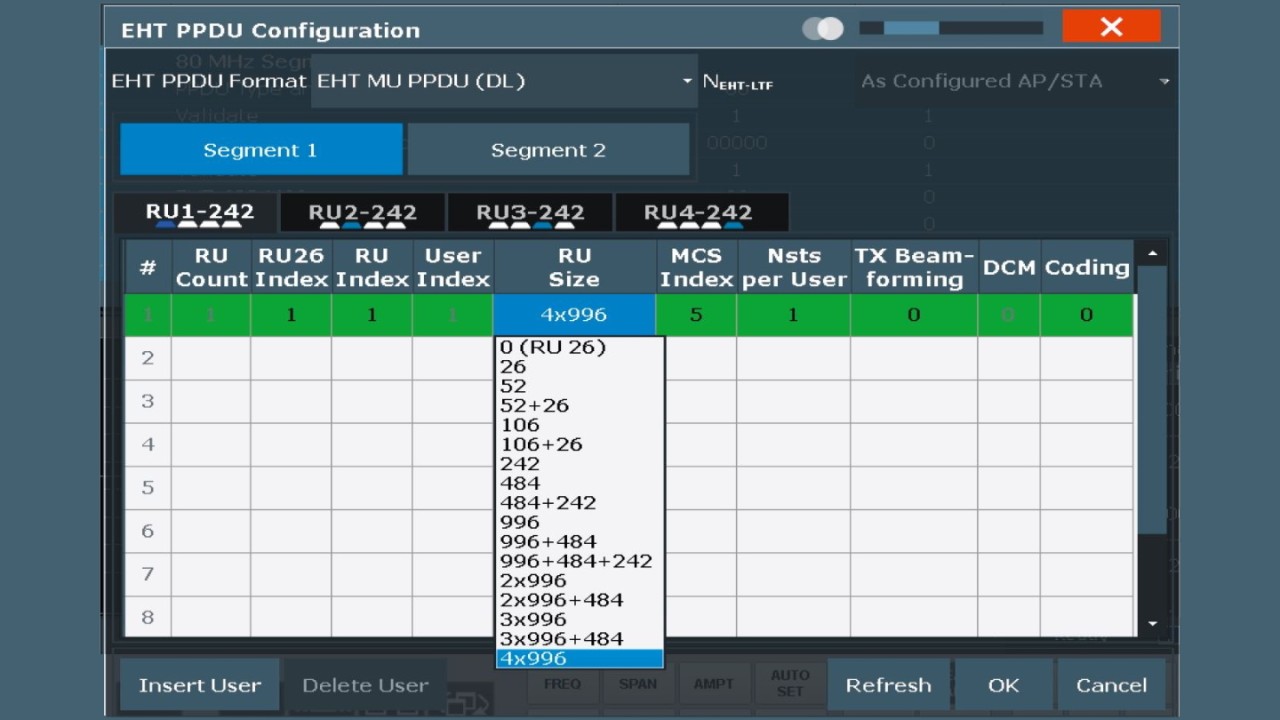Click the Insert User button
The height and width of the screenshot is (720, 1280).
(x=200, y=685)
